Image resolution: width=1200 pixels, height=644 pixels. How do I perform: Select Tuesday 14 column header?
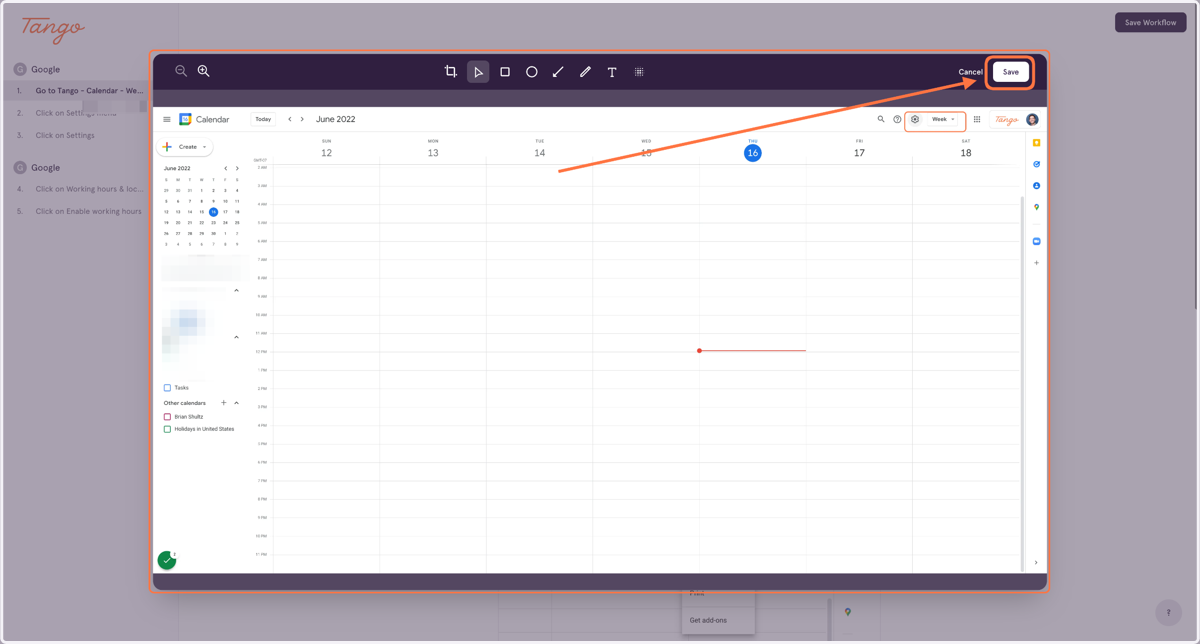coord(539,150)
